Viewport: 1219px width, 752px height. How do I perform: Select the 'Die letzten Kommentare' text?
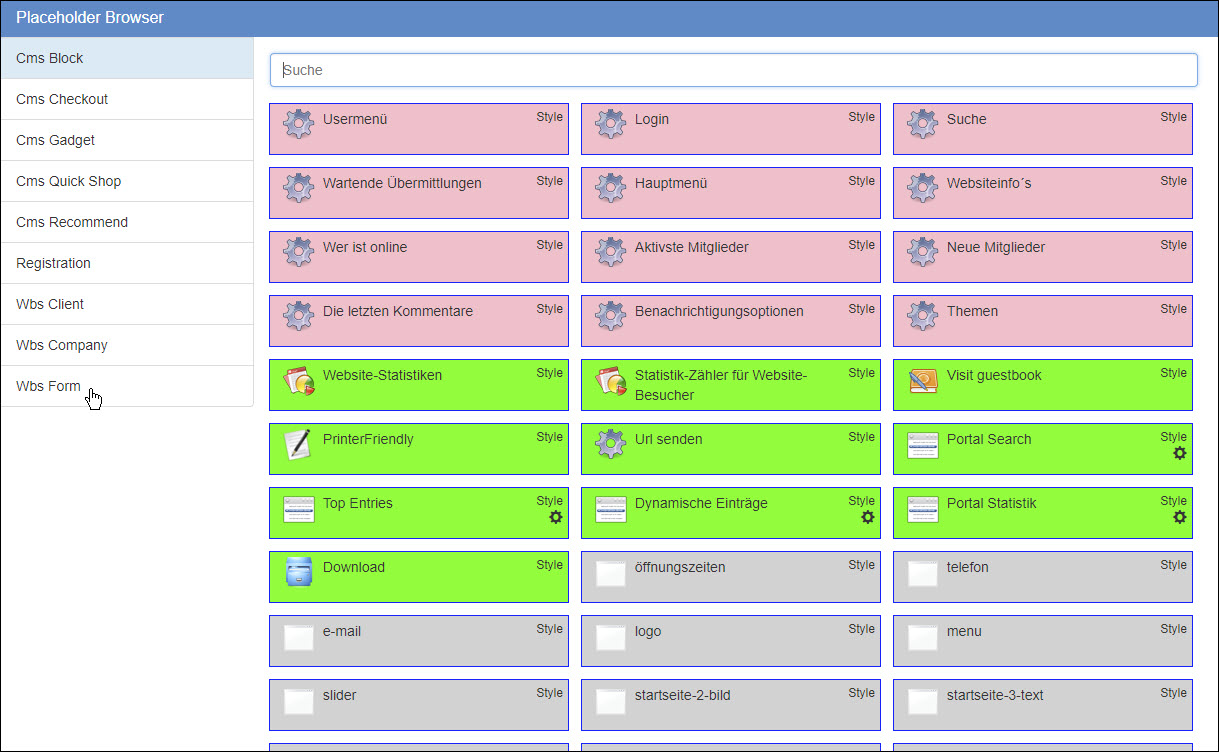(x=398, y=311)
